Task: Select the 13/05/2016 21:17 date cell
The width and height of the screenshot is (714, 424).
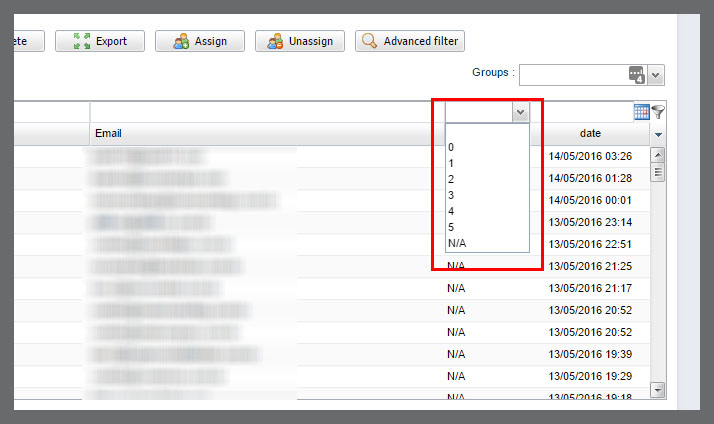Action: point(590,288)
